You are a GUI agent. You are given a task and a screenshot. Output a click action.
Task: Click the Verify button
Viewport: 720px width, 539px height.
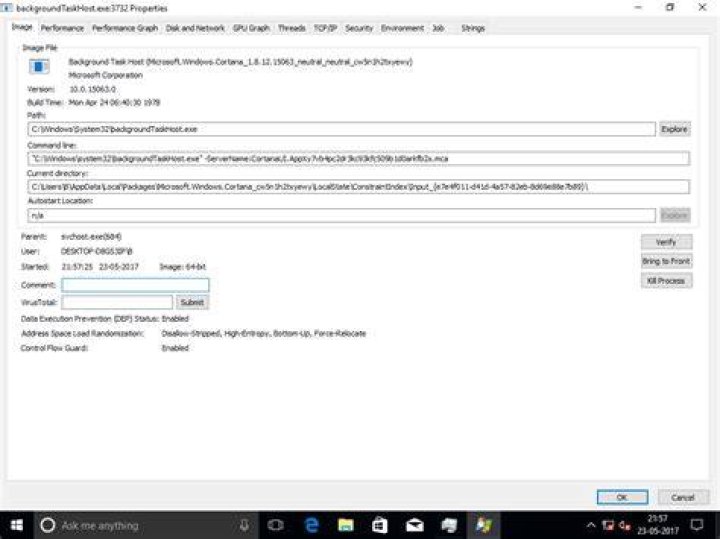[x=666, y=242]
